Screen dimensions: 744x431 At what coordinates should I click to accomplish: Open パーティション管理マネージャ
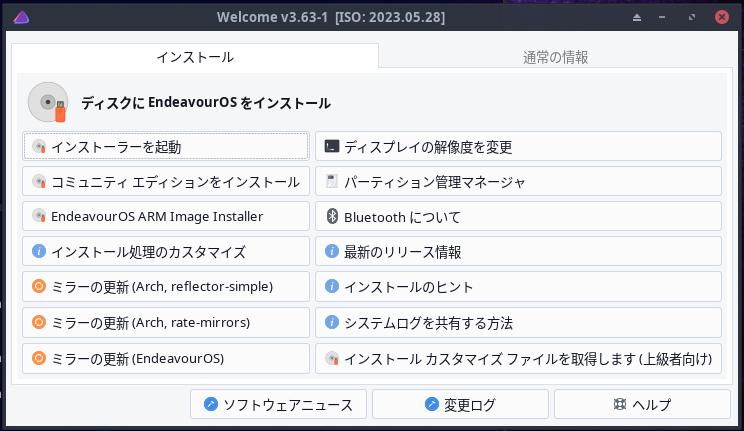518,181
